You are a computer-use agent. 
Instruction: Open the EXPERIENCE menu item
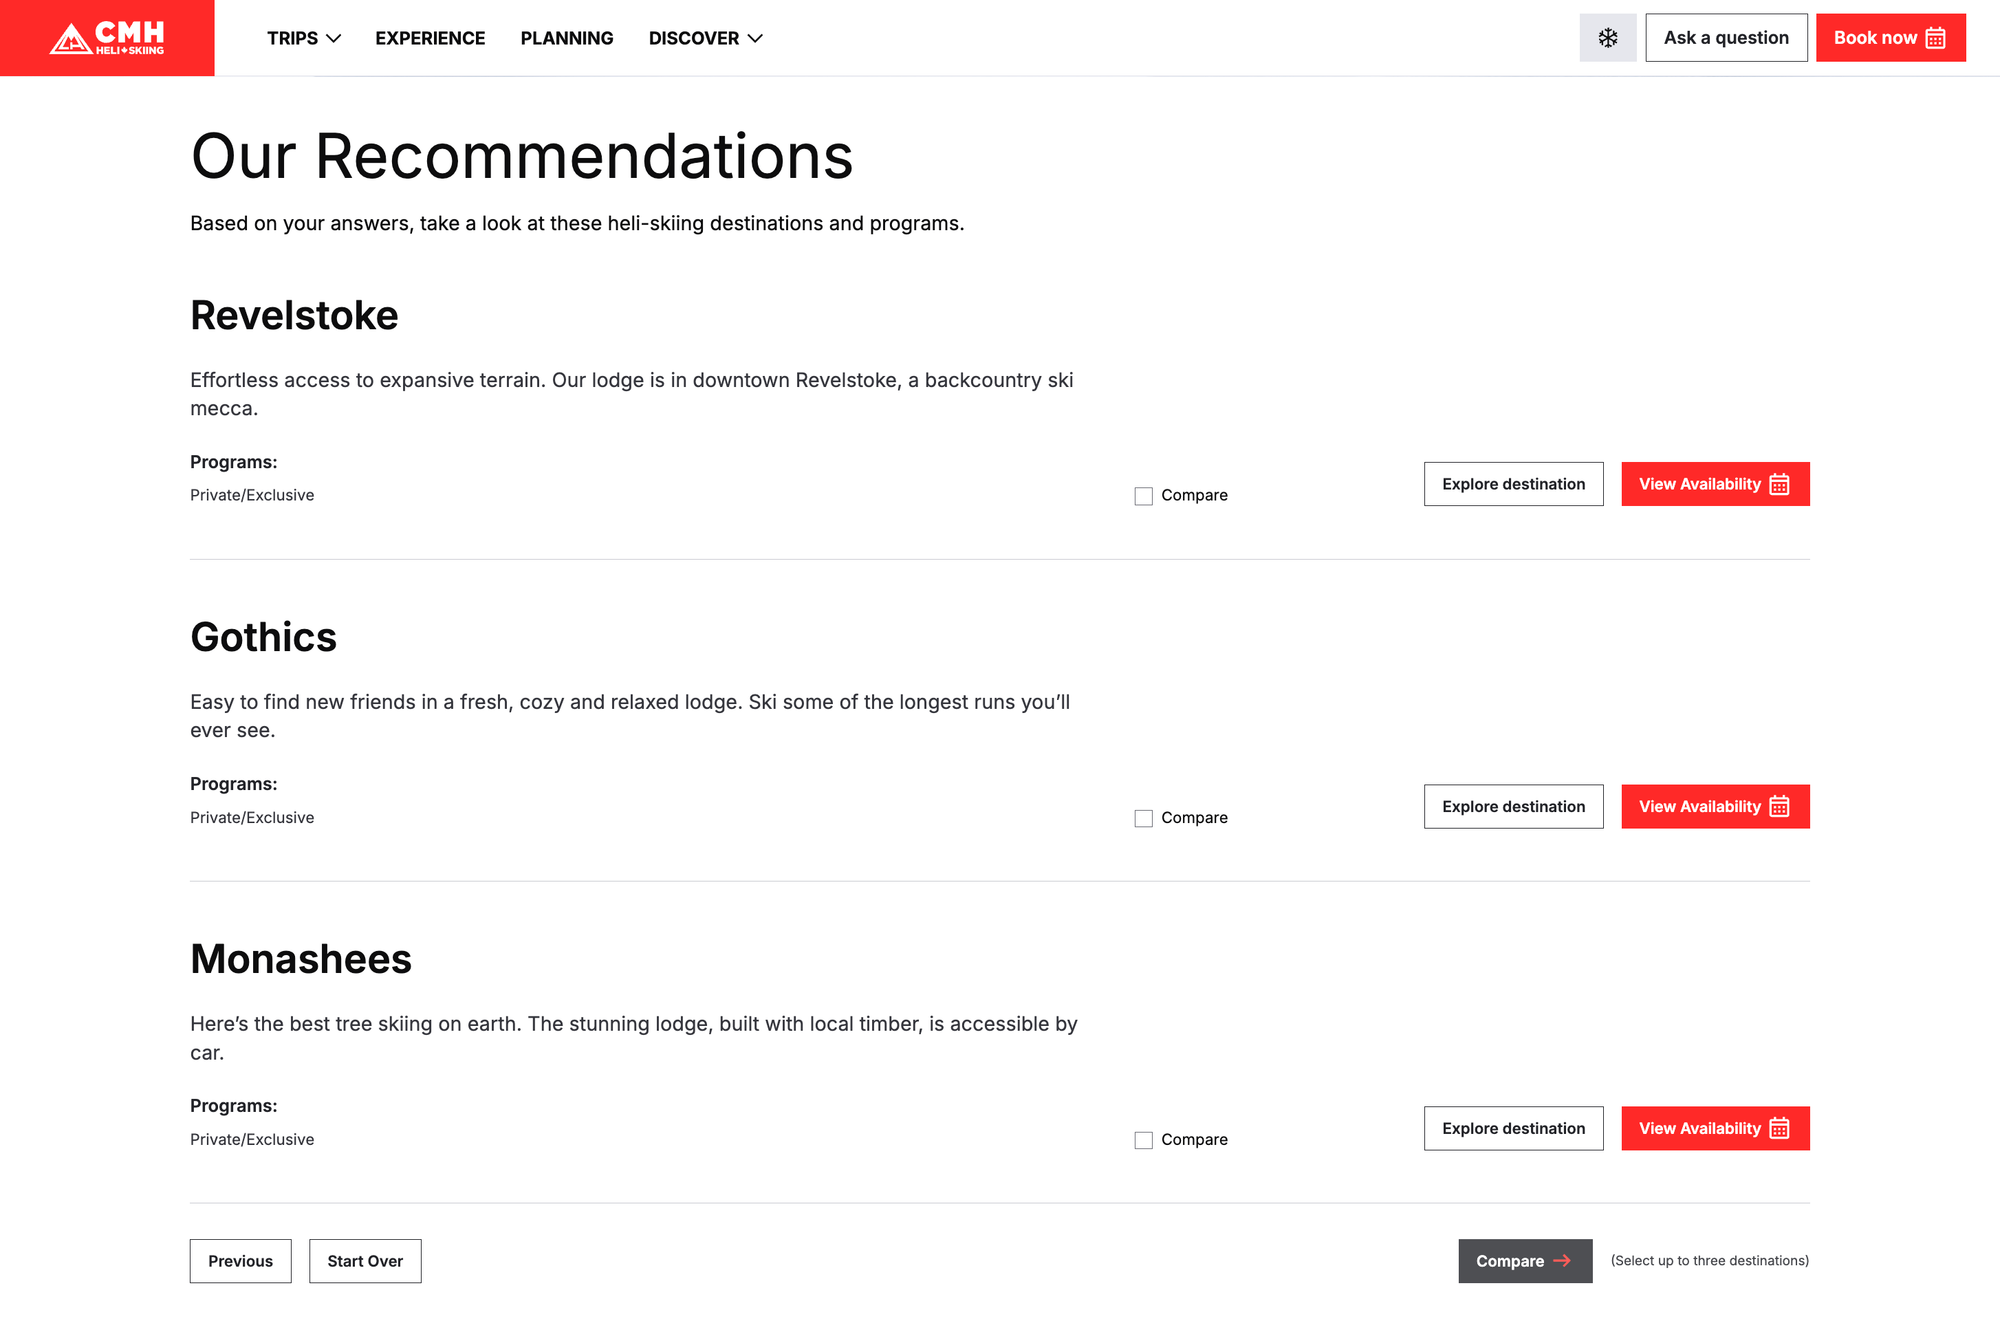(x=430, y=38)
